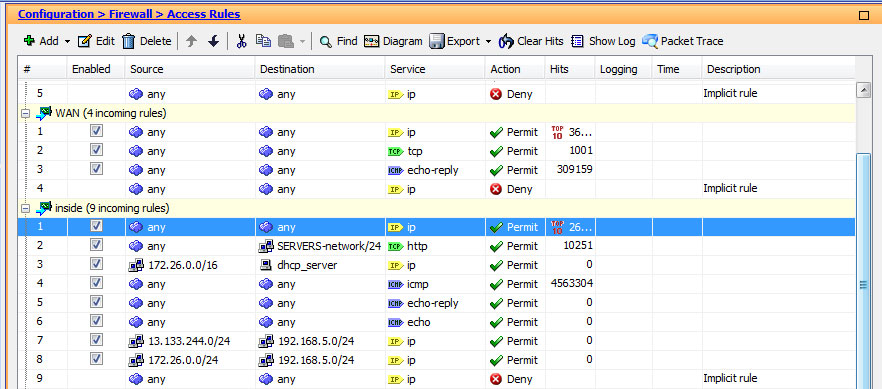Sort by the Destination column header
The height and width of the screenshot is (389, 882).
(x=320, y=69)
